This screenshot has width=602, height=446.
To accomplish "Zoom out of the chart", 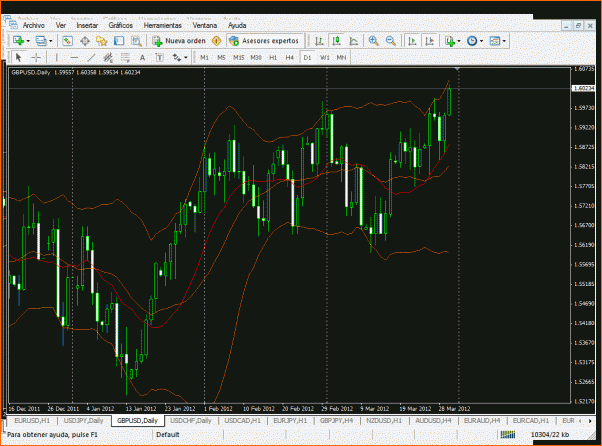I will [391, 41].
